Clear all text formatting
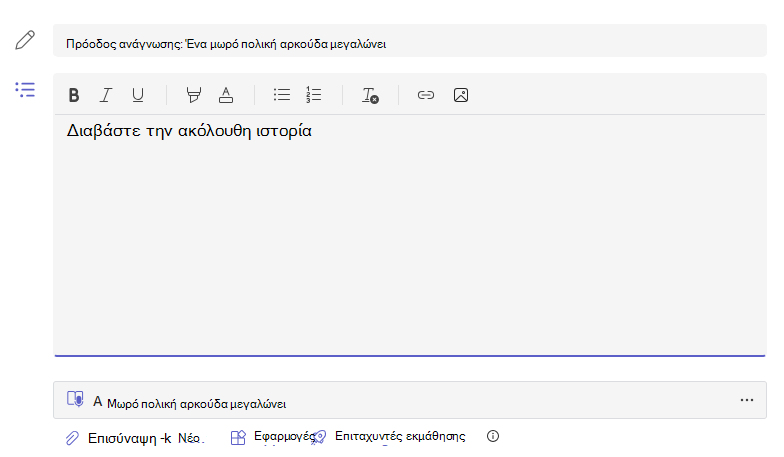 (x=370, y=95)
